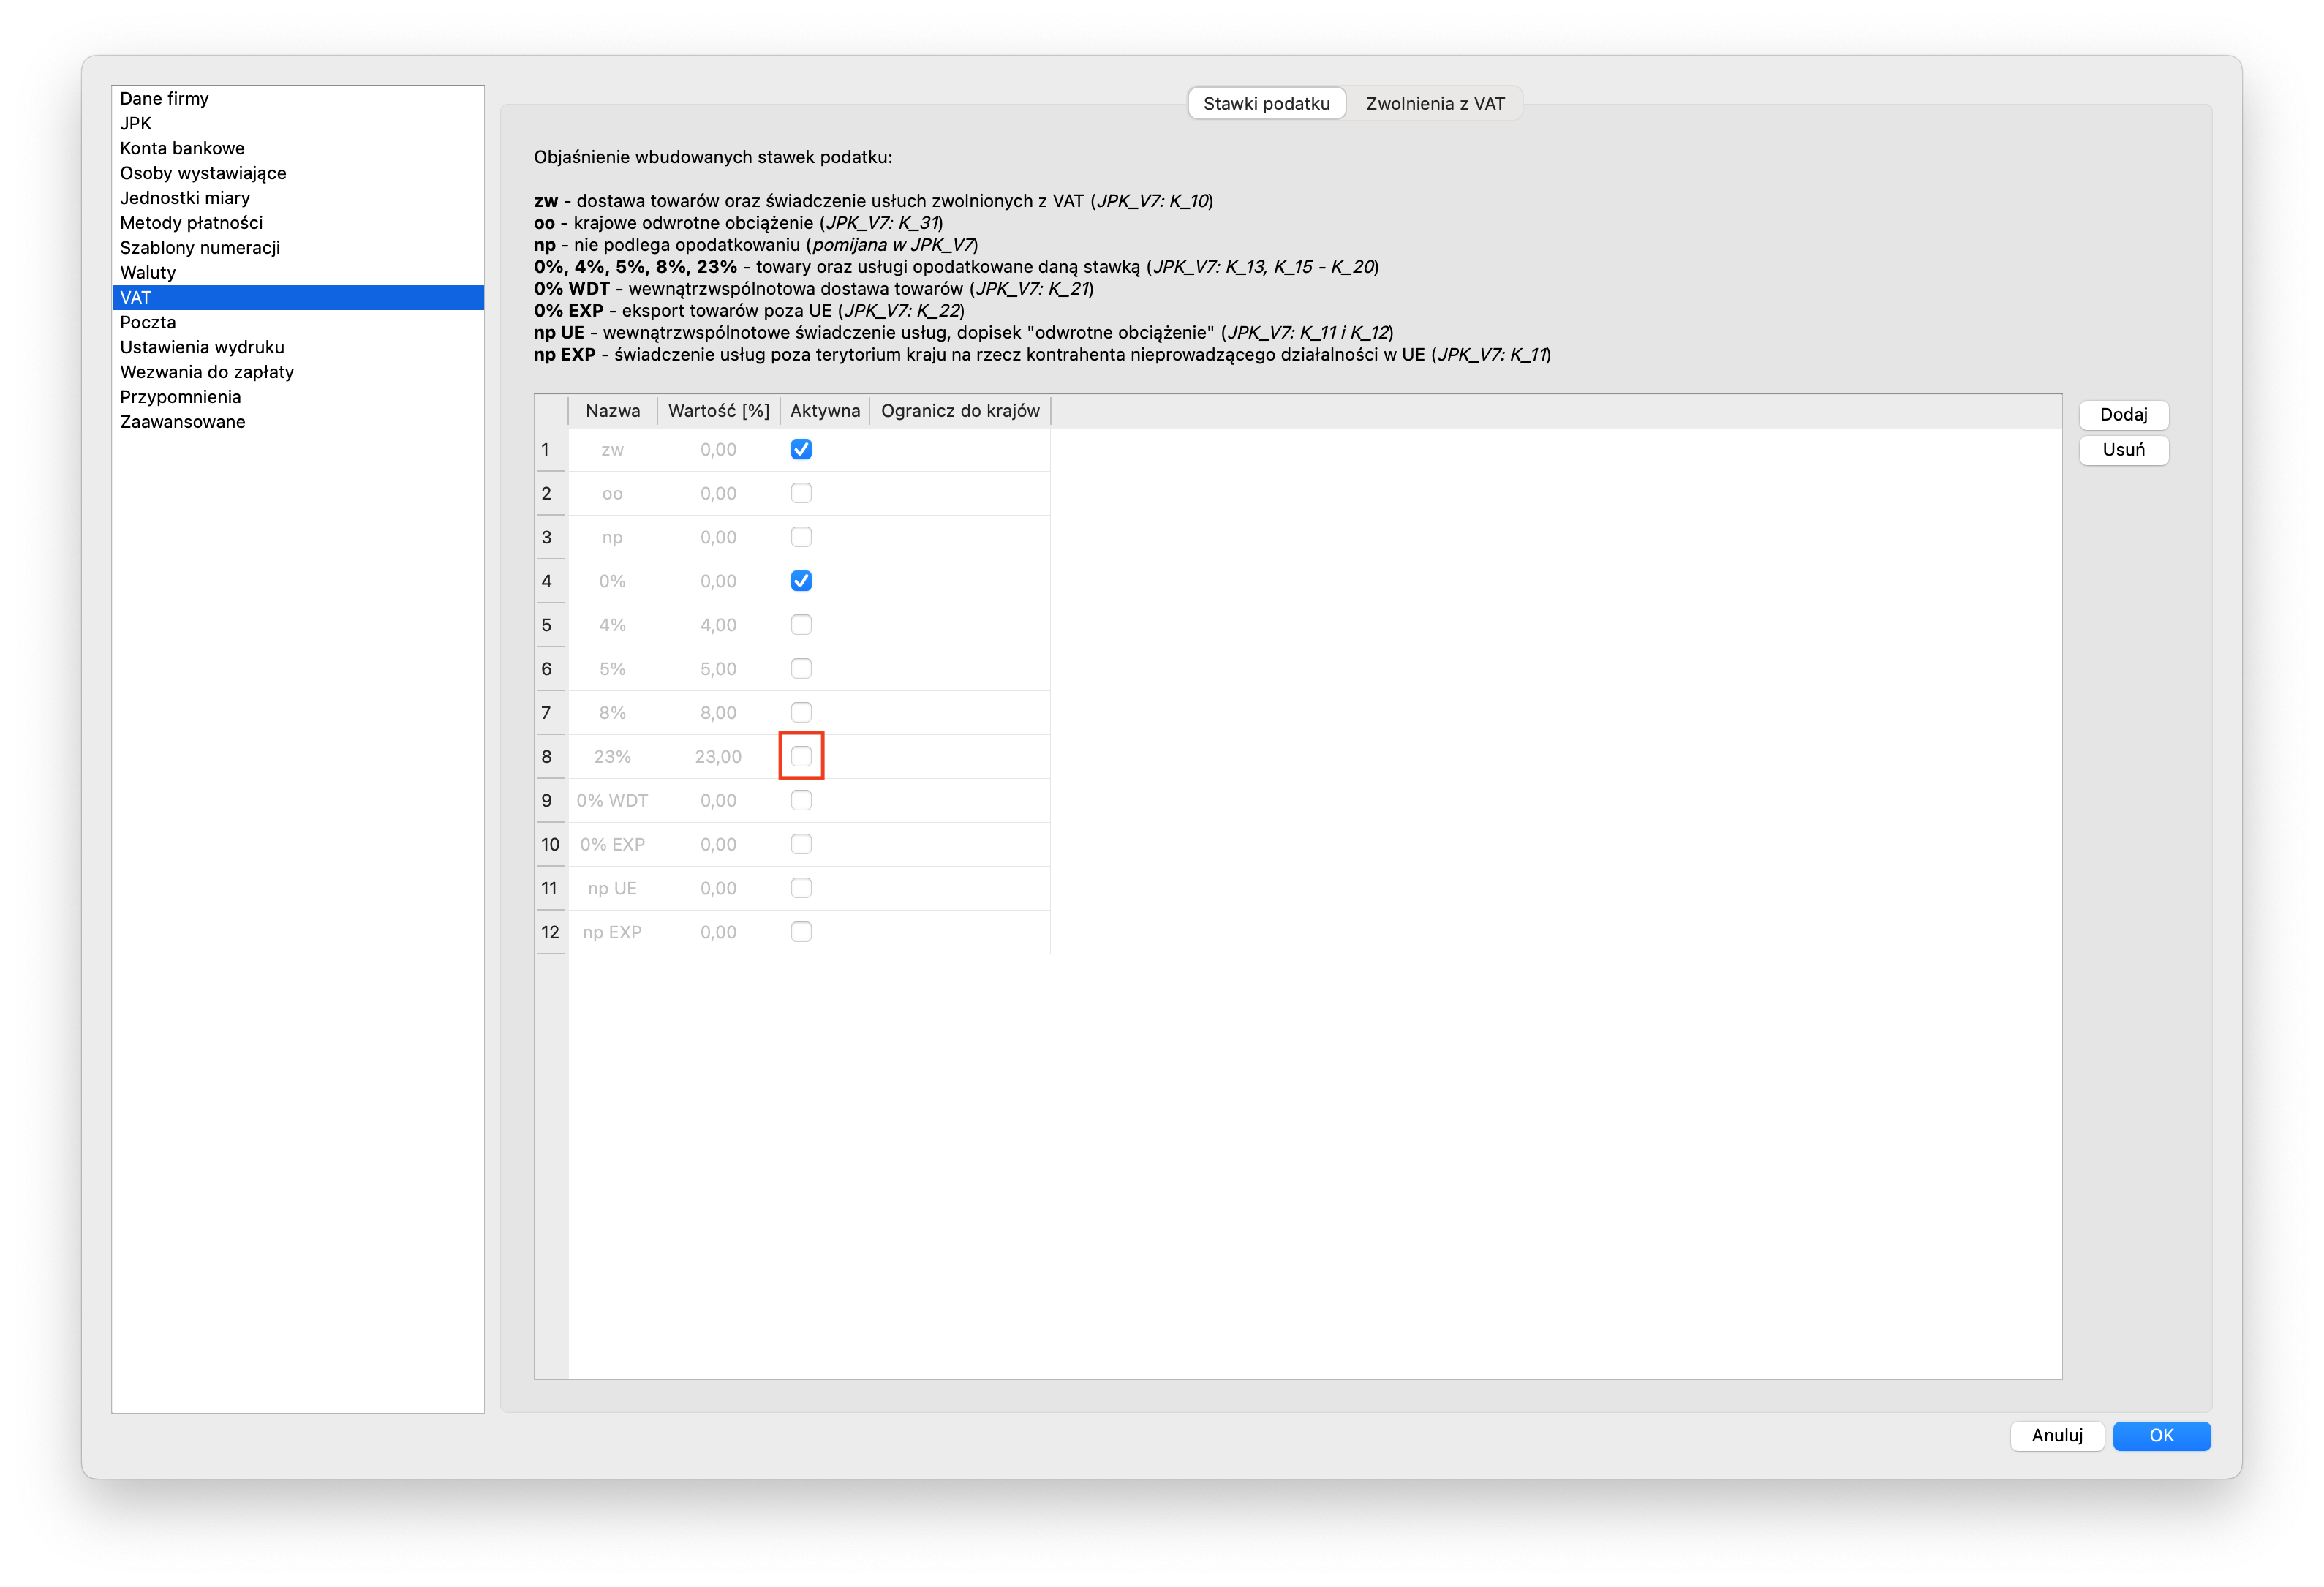Activate the np UE rate checkbox
2324x1587 pixels.
[801, 889]
